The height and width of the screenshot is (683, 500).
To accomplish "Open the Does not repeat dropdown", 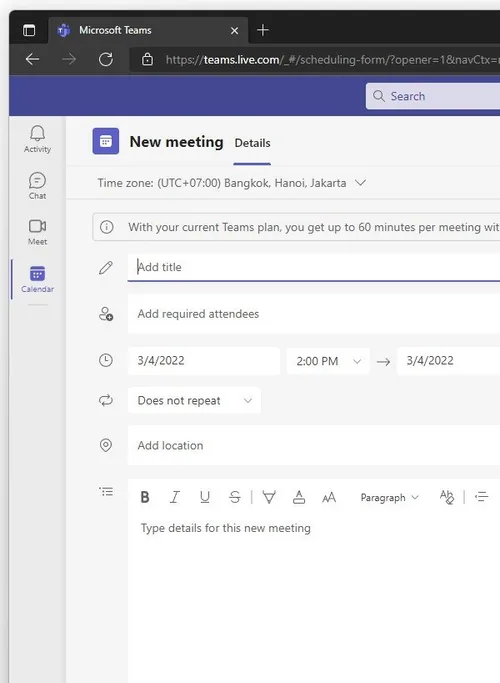I will (x=194, y=400).
